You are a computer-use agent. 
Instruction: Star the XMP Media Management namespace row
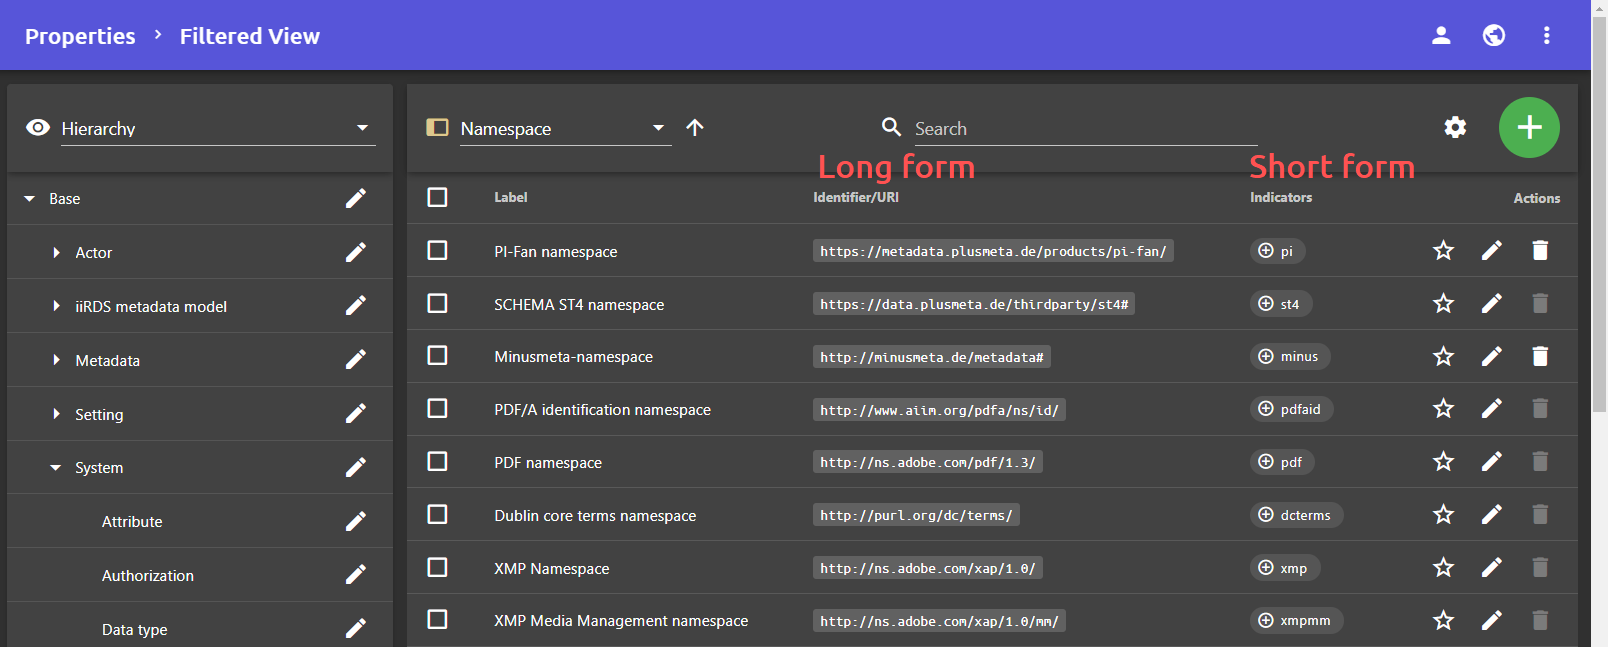coord(1443,620)
